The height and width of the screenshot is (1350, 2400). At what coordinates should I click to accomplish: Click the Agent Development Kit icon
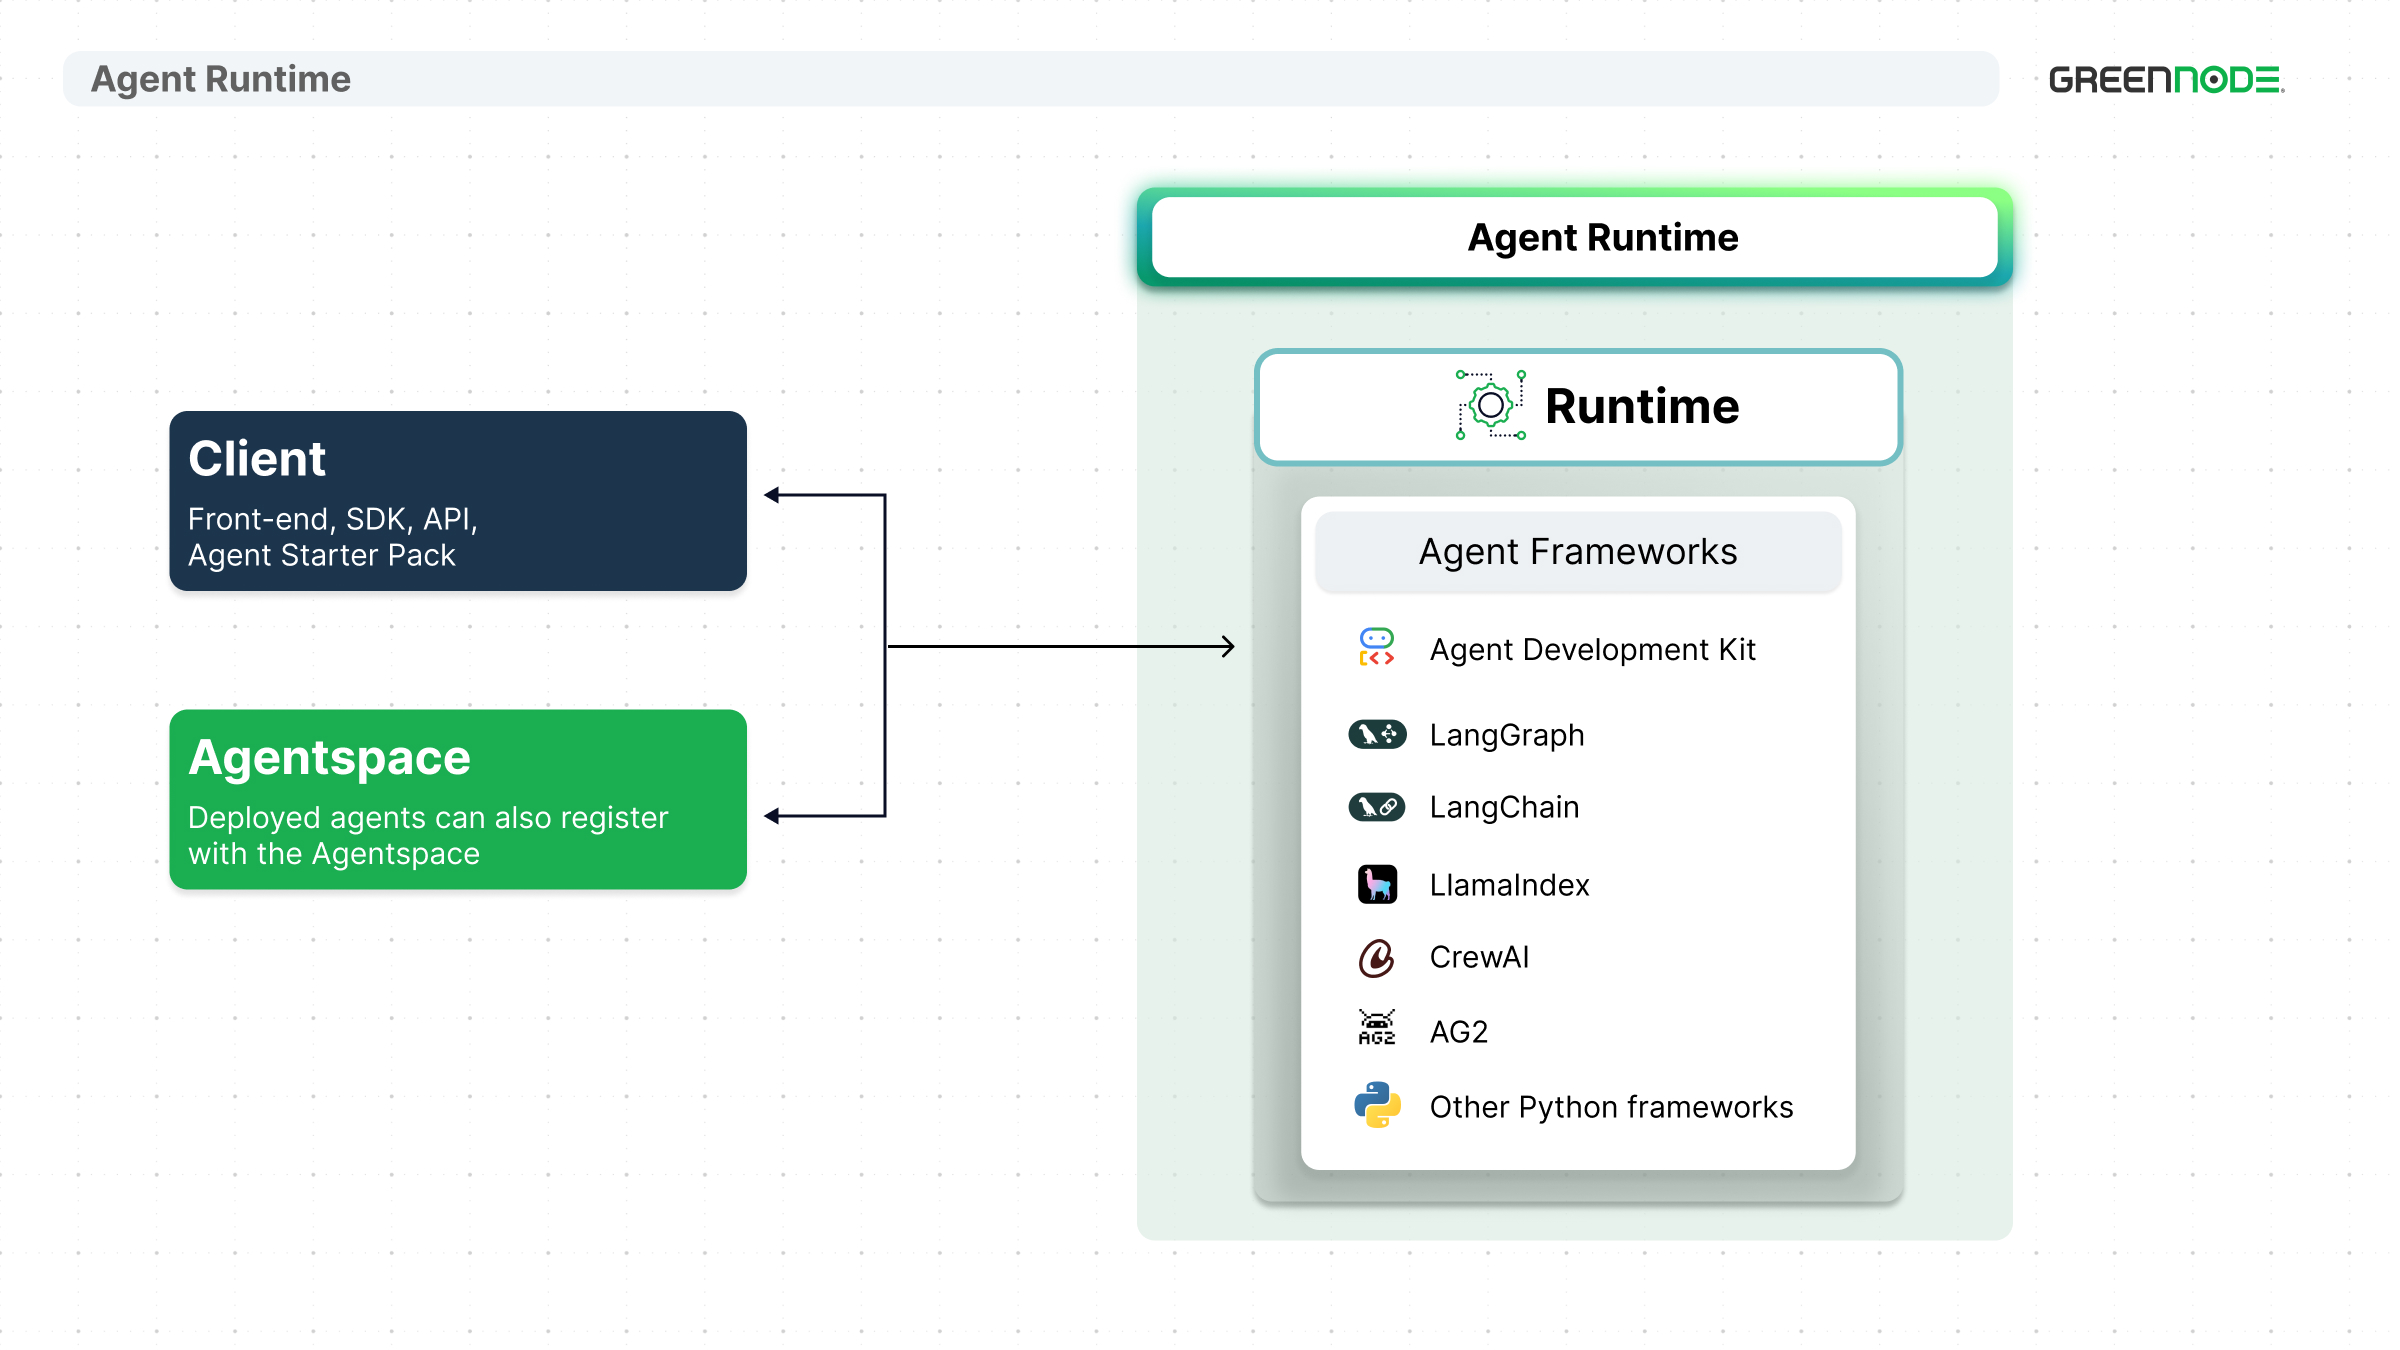(1377, 647)
